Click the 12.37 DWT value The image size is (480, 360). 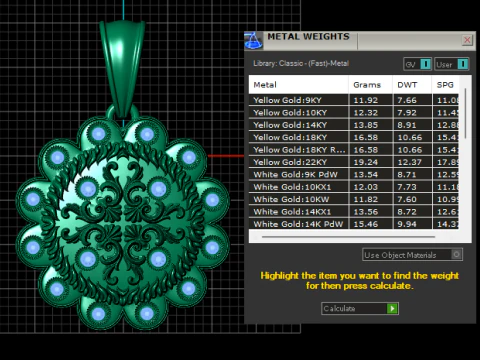pyautogui.click(x=410, y=162)
